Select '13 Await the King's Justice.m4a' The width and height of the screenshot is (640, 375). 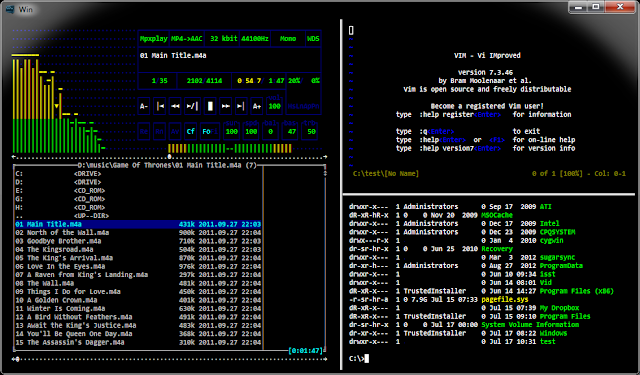point(138,325)
